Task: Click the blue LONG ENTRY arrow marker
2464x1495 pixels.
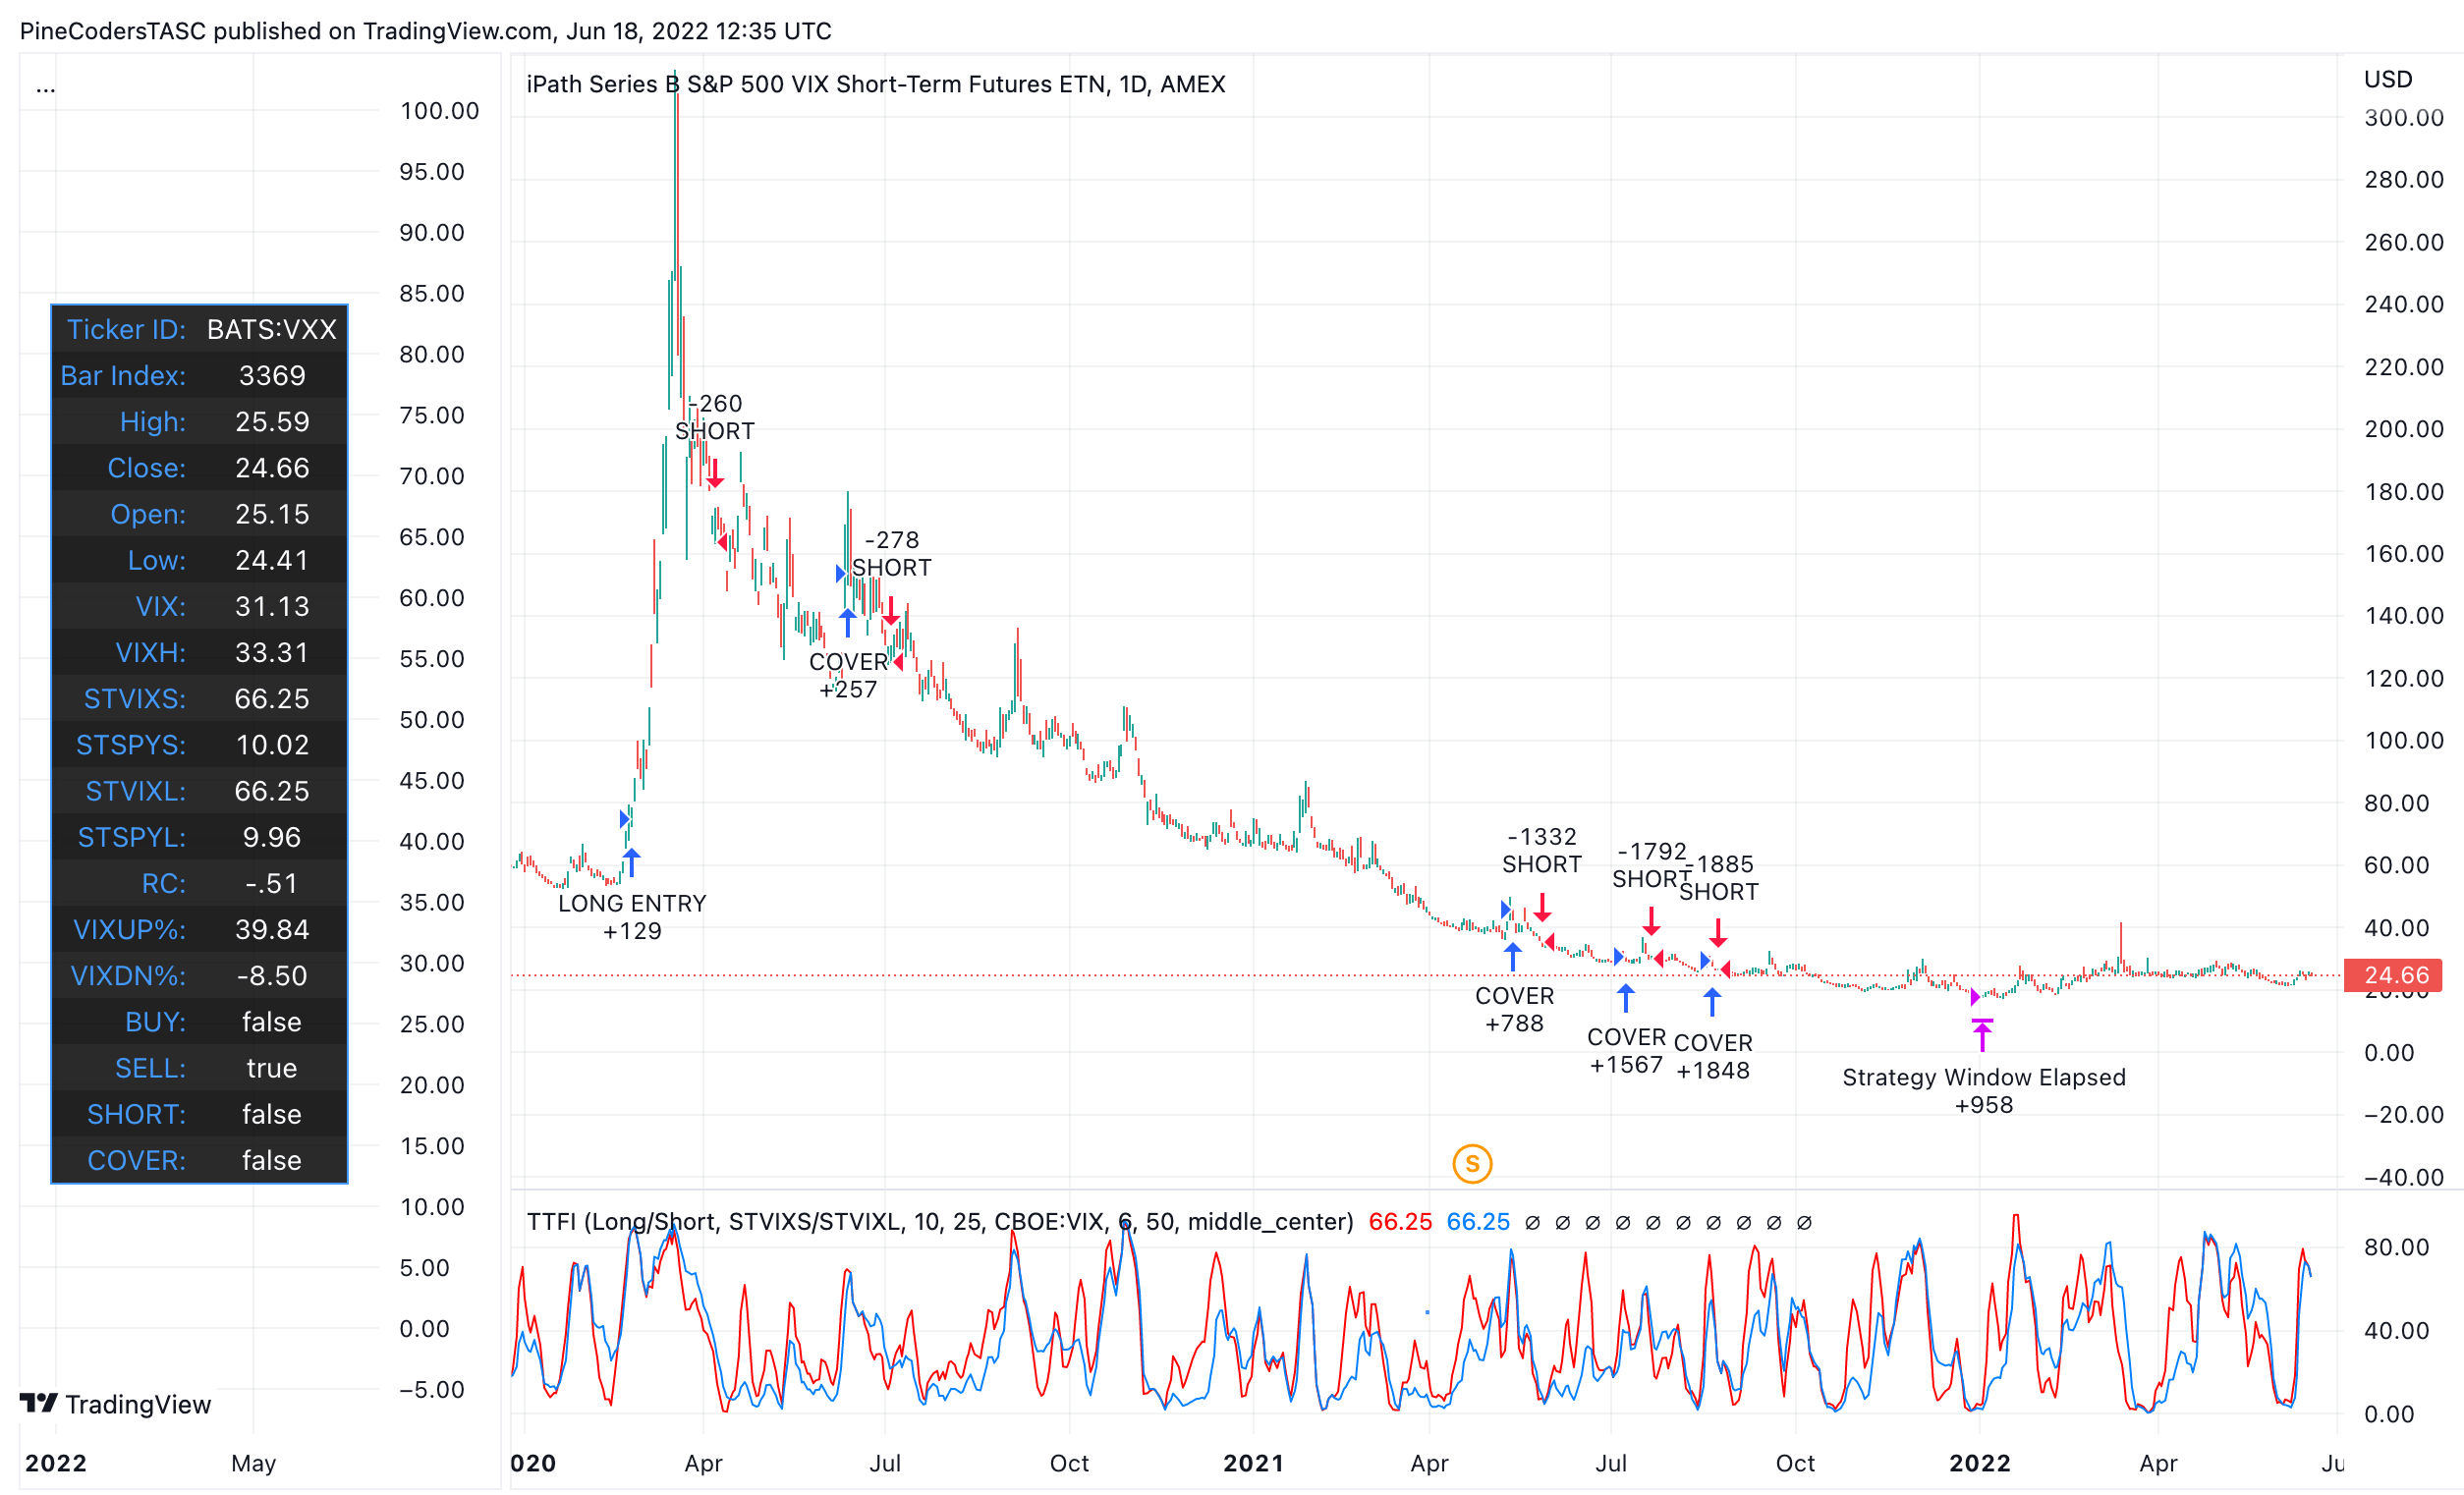Action: [631, 862]
